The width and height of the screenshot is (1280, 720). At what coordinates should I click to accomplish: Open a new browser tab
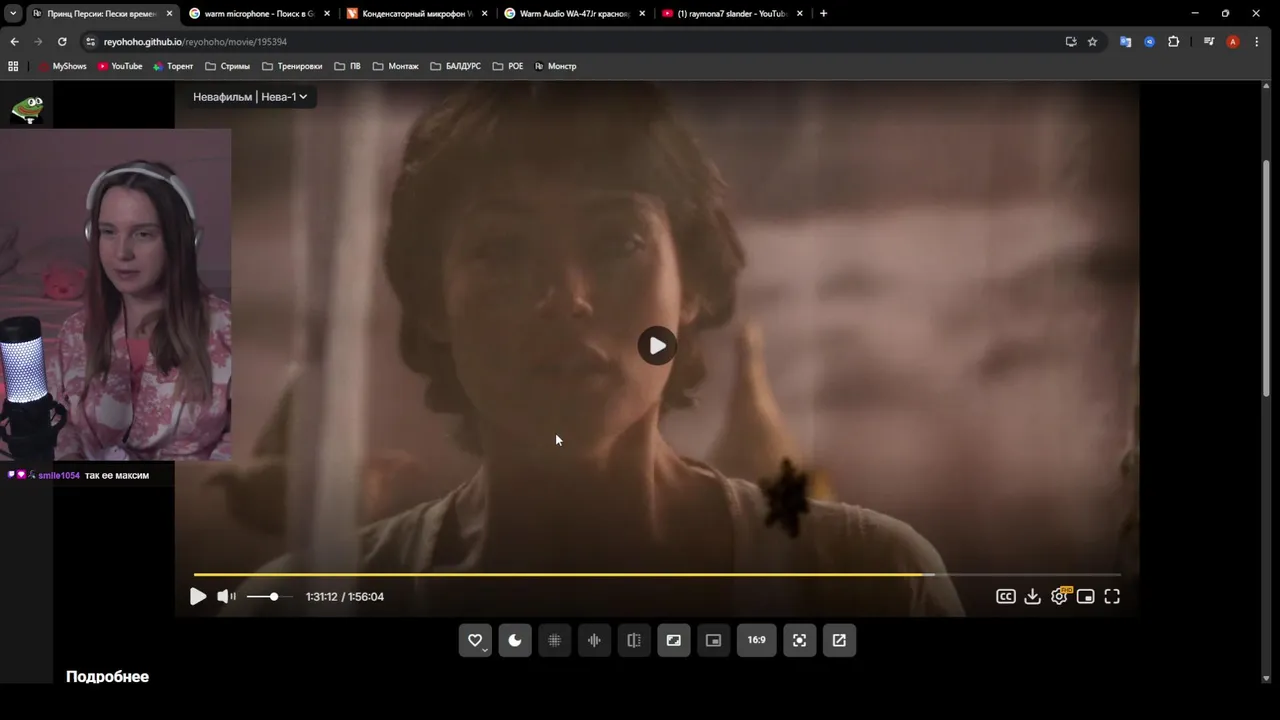tap(823, 14)
